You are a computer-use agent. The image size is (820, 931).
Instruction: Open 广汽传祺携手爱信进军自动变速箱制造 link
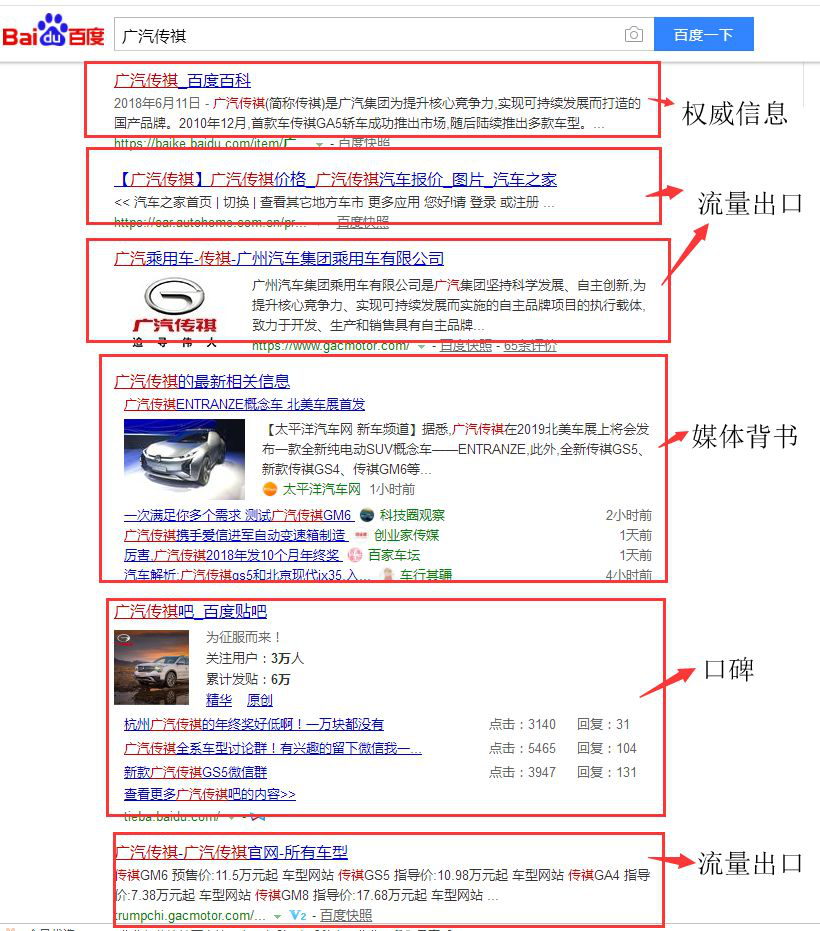click(x=235, y=535)
